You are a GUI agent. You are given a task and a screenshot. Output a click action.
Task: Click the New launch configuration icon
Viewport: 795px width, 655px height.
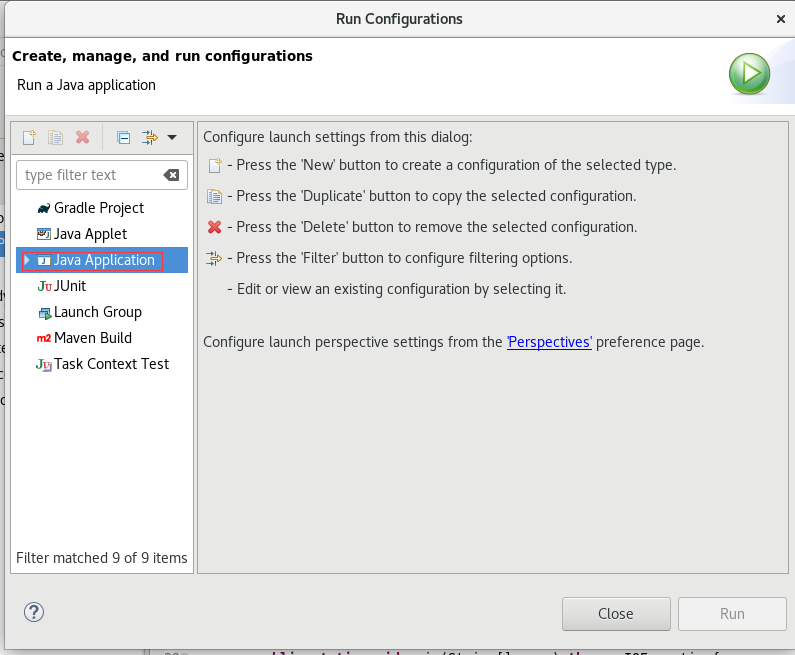click(x=29, y=137)
